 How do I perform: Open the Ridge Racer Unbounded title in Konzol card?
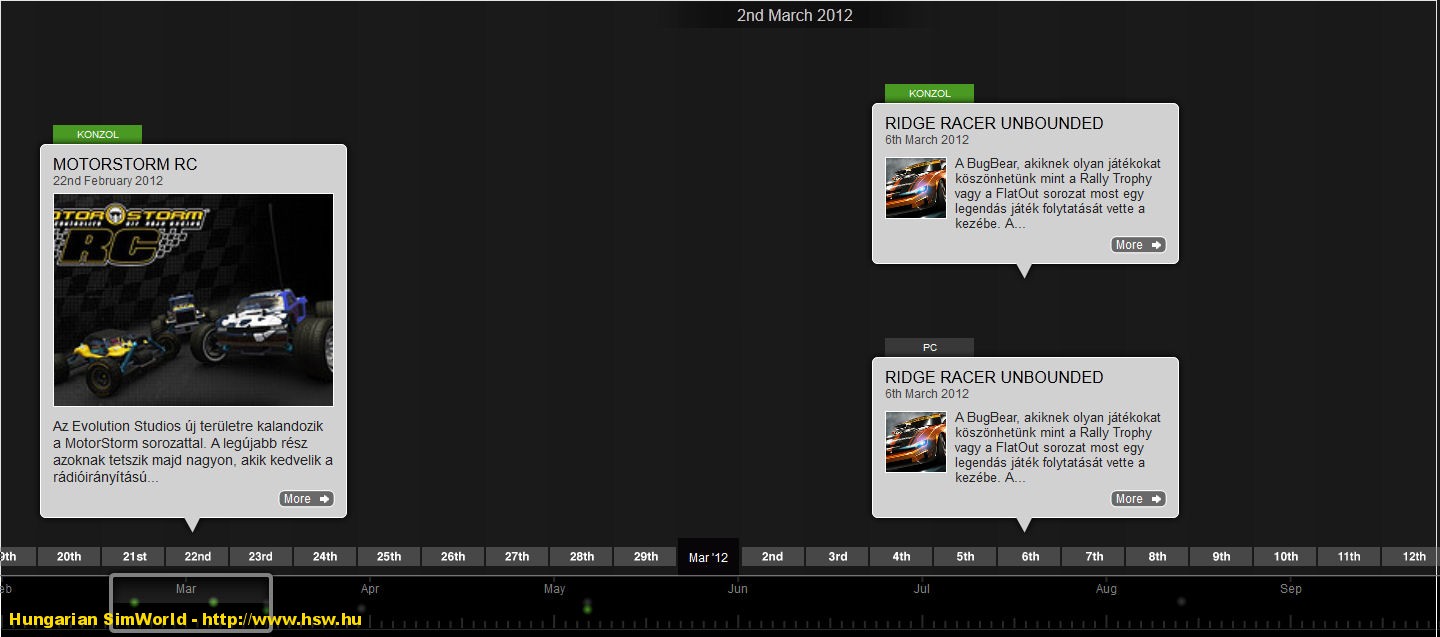(994, 123)
